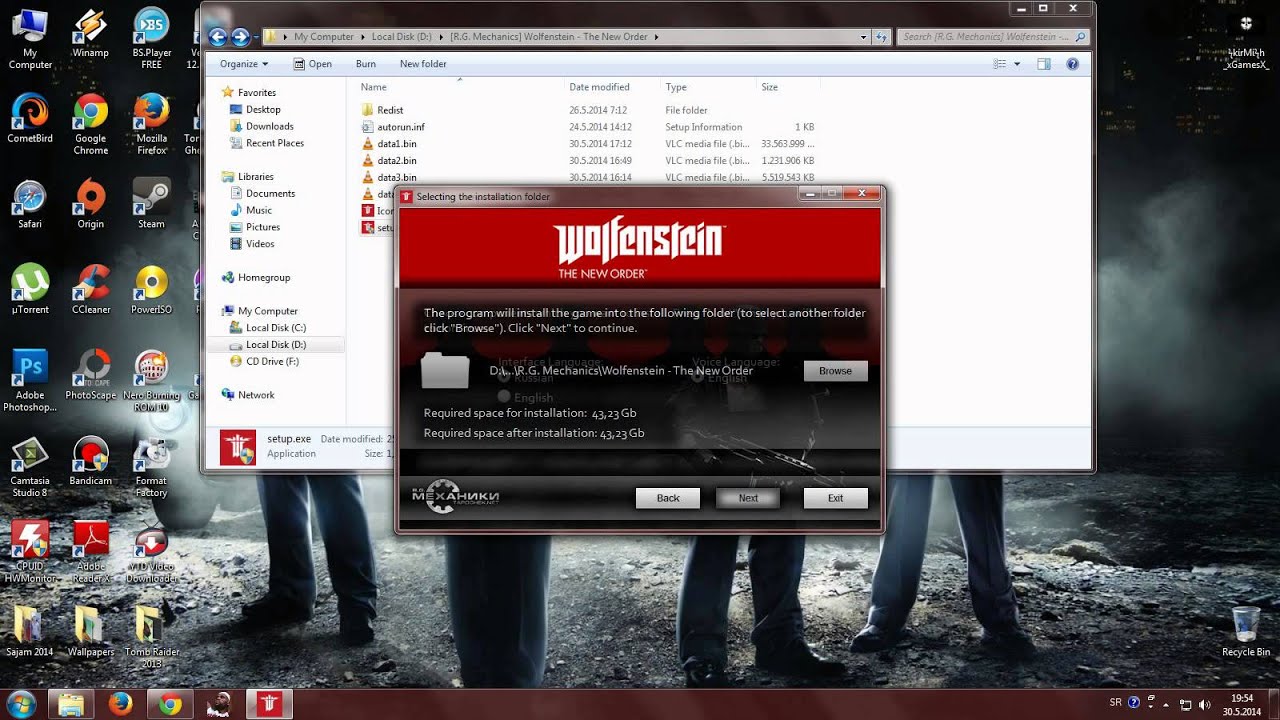Launch Camtasia Studio 8 shortcut

[x=30, y=467]
